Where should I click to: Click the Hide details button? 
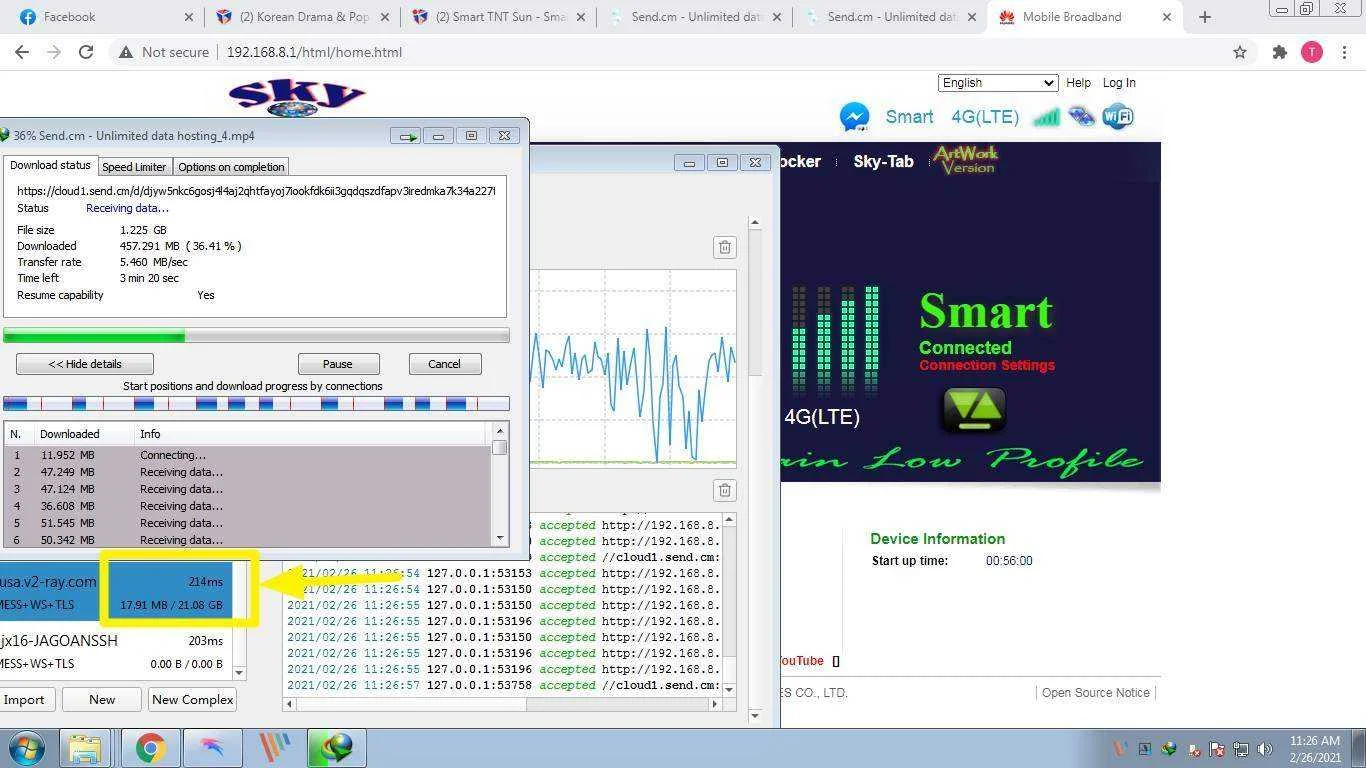coord(85,364)
